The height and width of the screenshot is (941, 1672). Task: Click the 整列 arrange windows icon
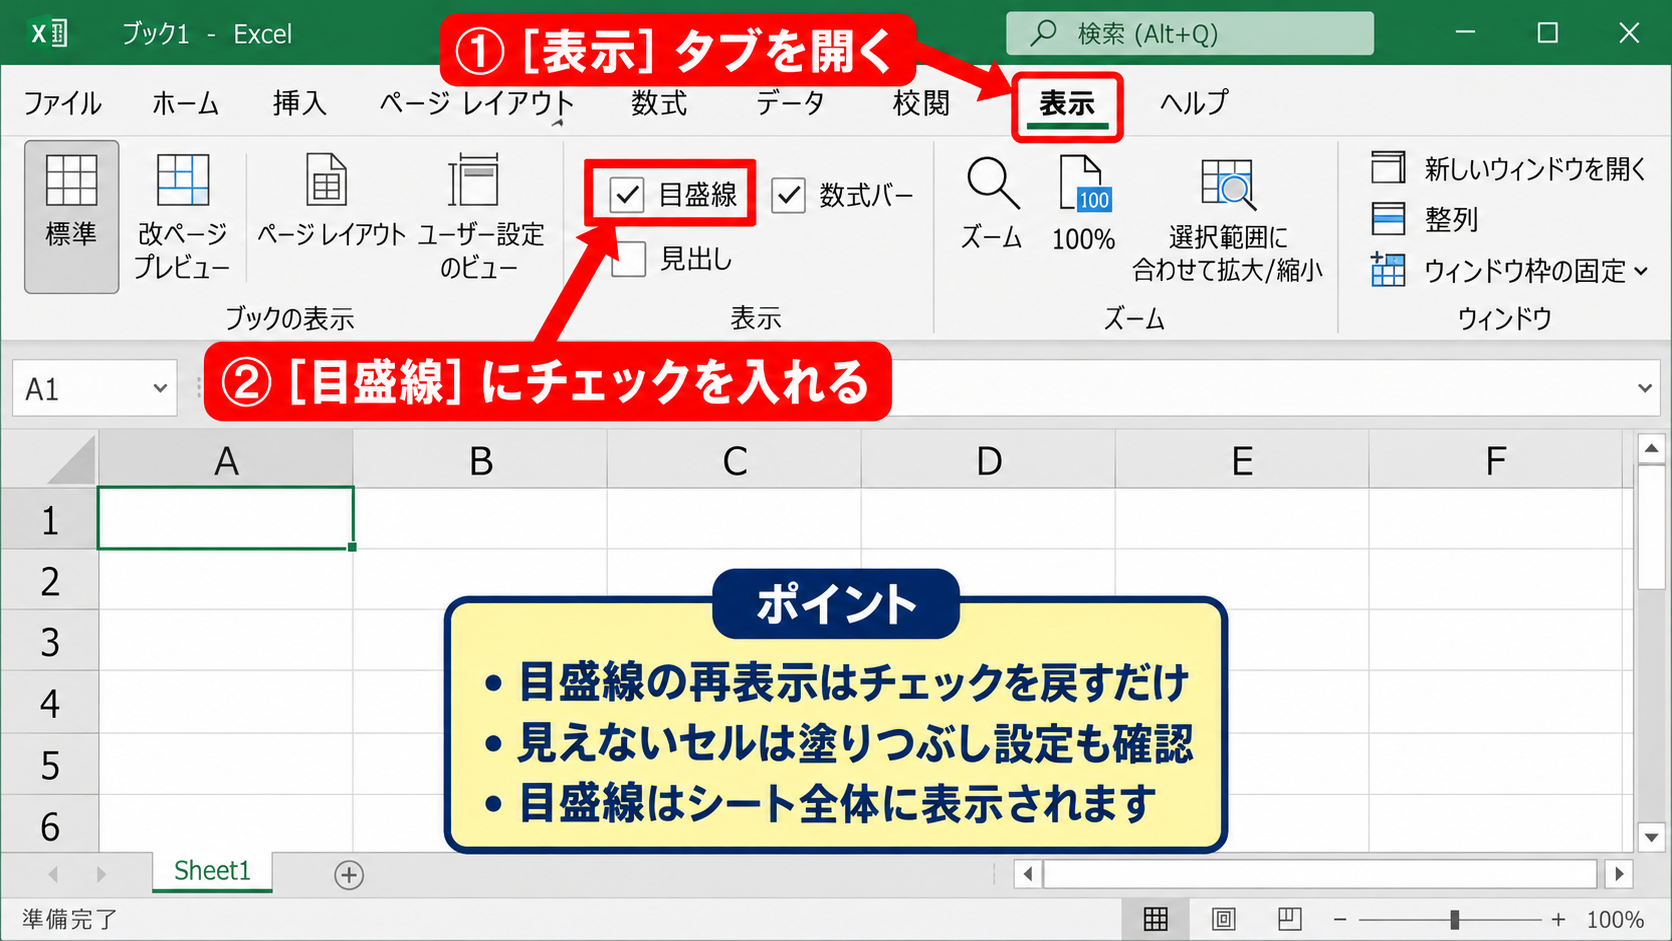click(x=1388, y=218)
